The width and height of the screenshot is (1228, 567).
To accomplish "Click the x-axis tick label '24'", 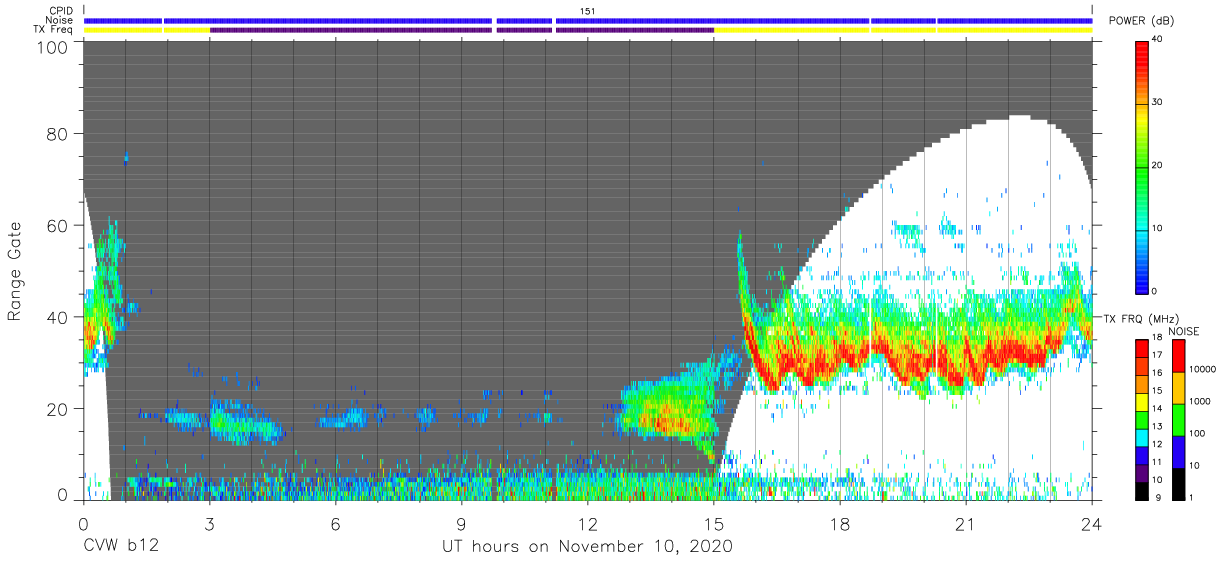I will pos(1092,525).
